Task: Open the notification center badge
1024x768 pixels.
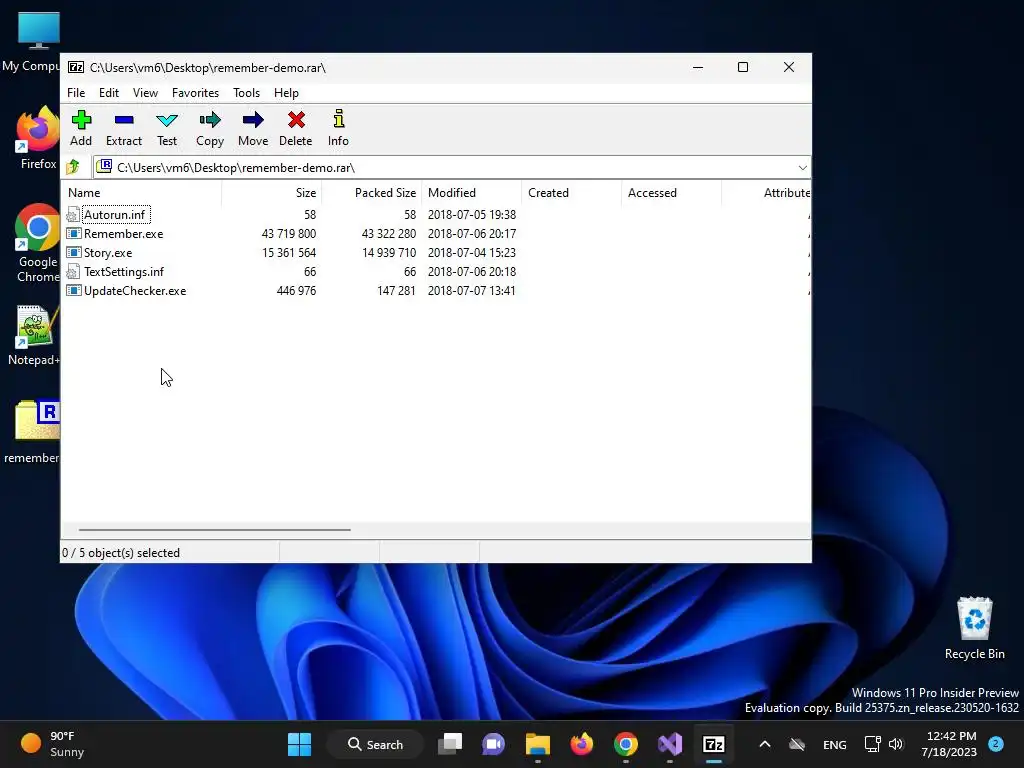Action: [x=996, y=744]
